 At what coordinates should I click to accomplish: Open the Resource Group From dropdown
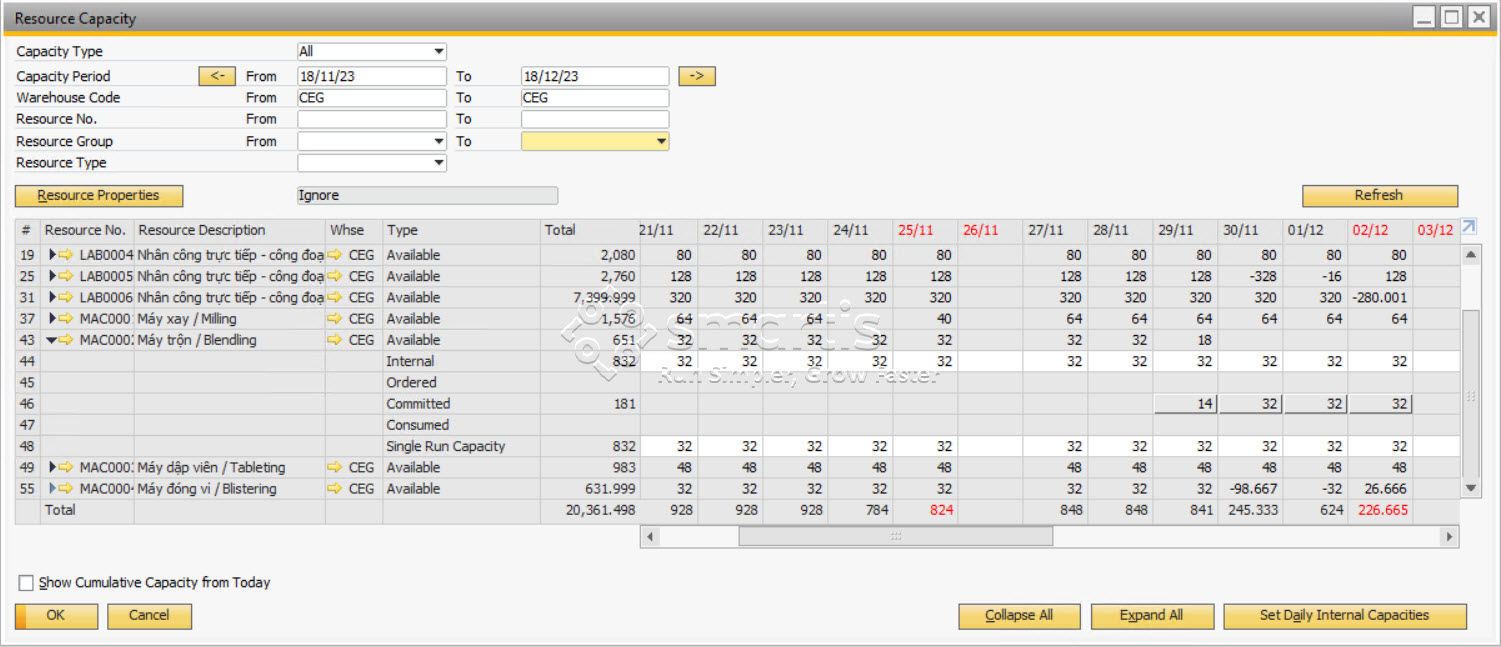click(438, 142)
